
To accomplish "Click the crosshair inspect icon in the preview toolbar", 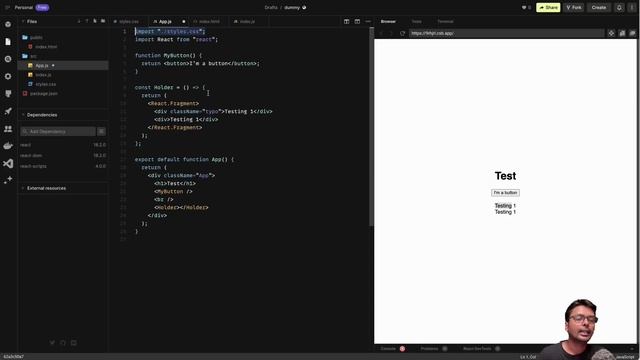I will click(611, 33).
